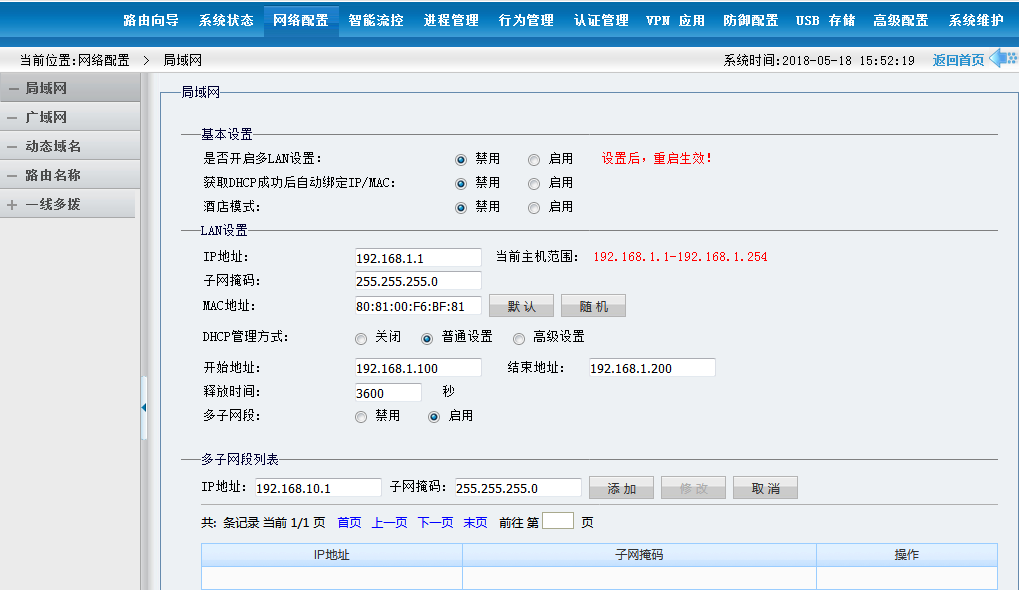Image resolution: width=1019 pixels, height=590 pixels.
Task: Open 局域网 in the sidebar
Action: pos(70,88)
